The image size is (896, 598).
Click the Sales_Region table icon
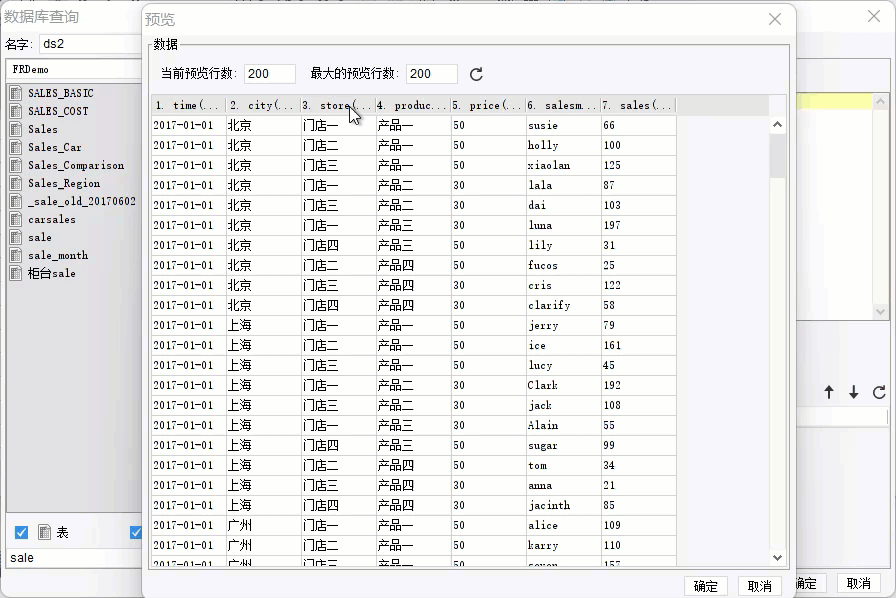click(x=16, y=183)
